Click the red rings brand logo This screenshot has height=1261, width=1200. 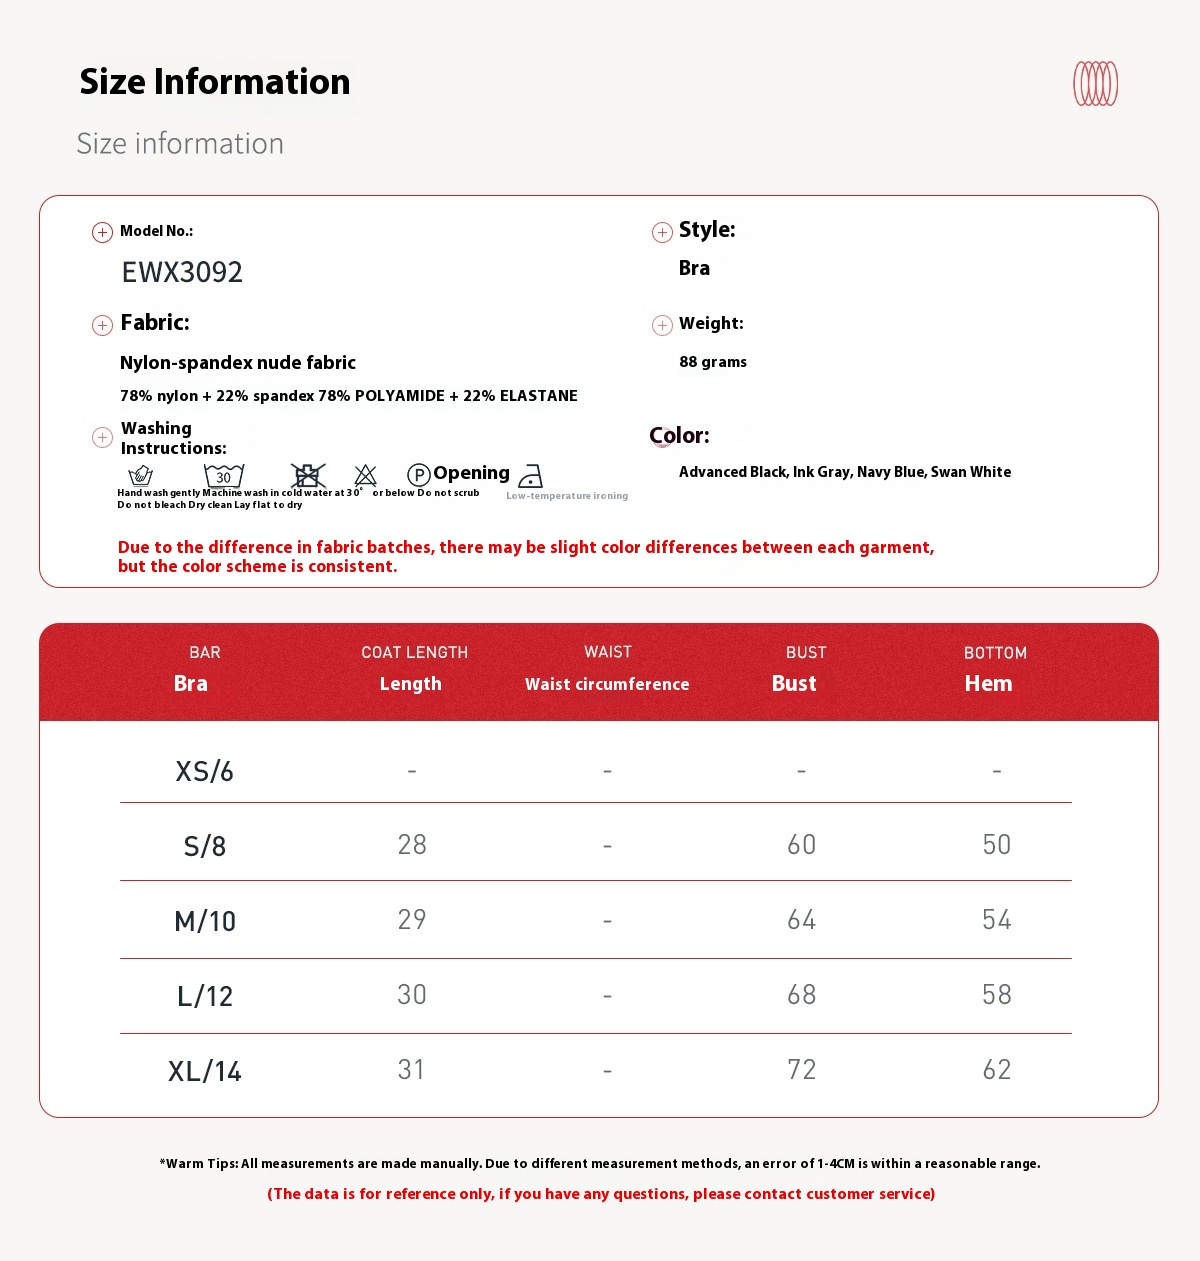click(1095, 84)
